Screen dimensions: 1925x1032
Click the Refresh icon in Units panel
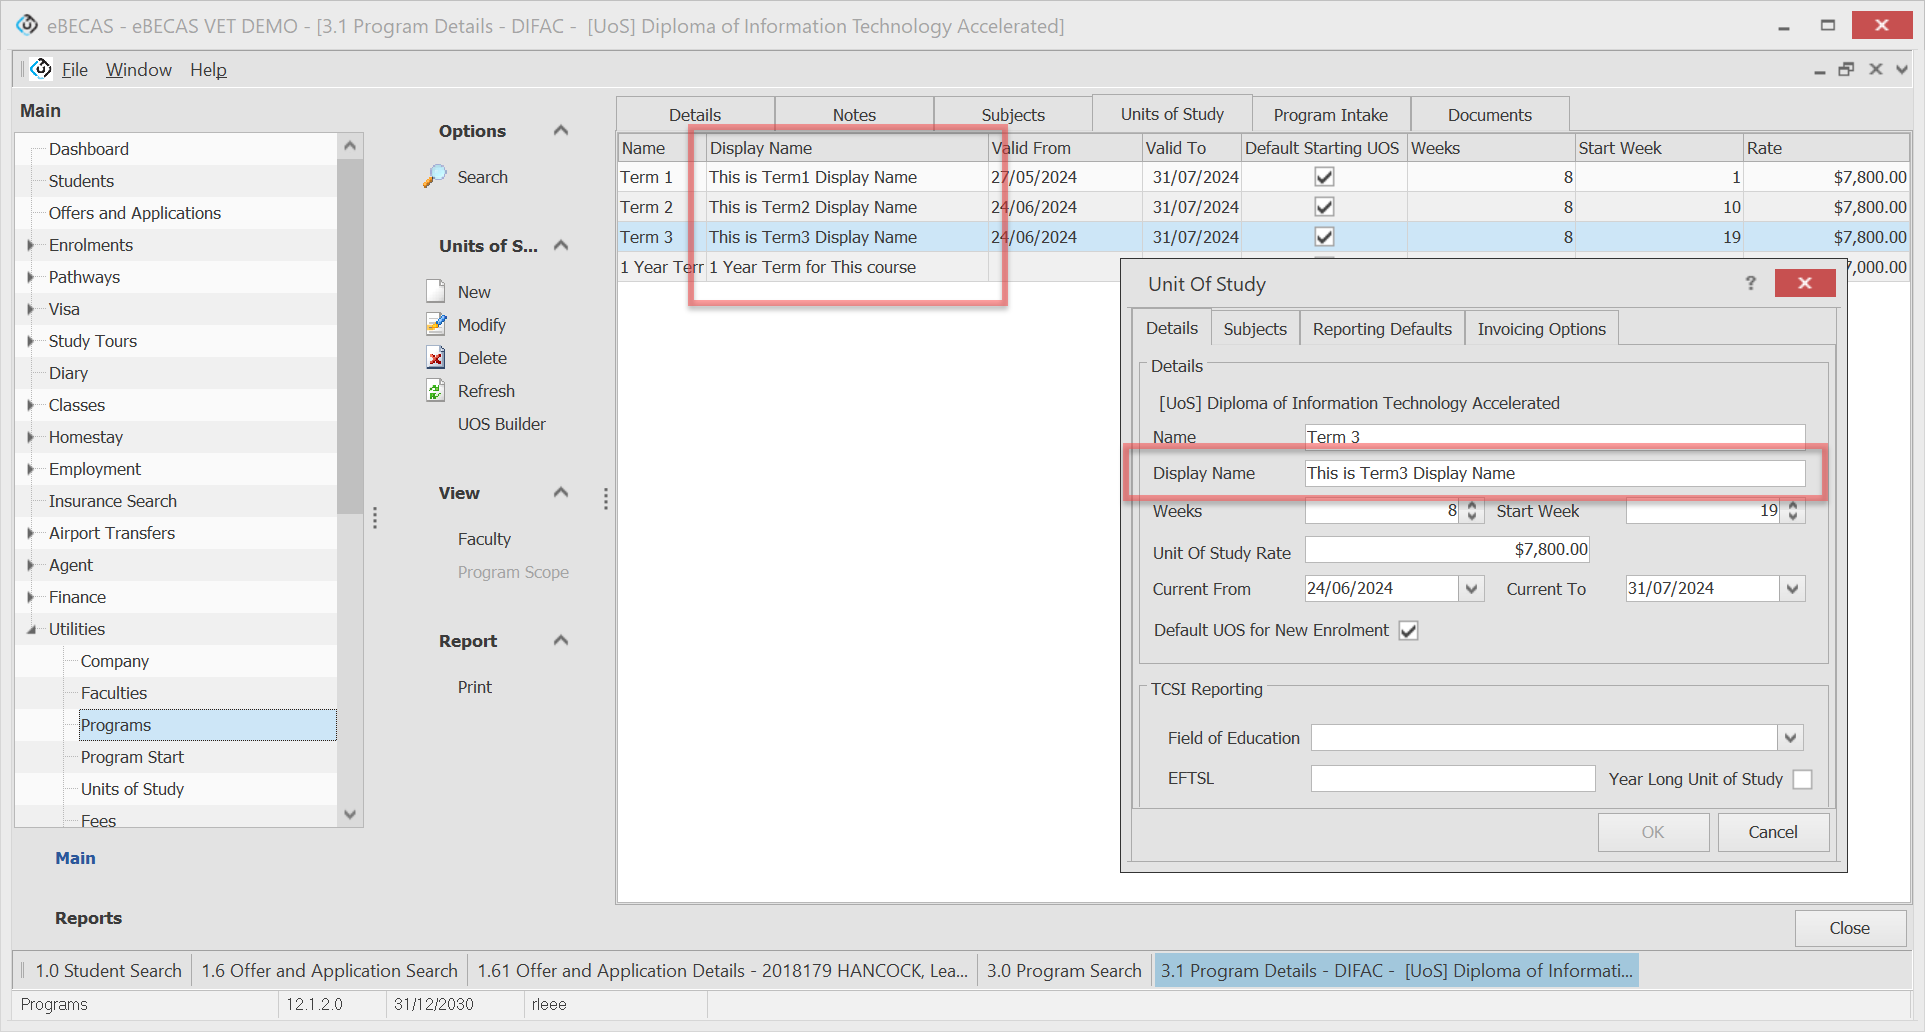tap(435, 391)
